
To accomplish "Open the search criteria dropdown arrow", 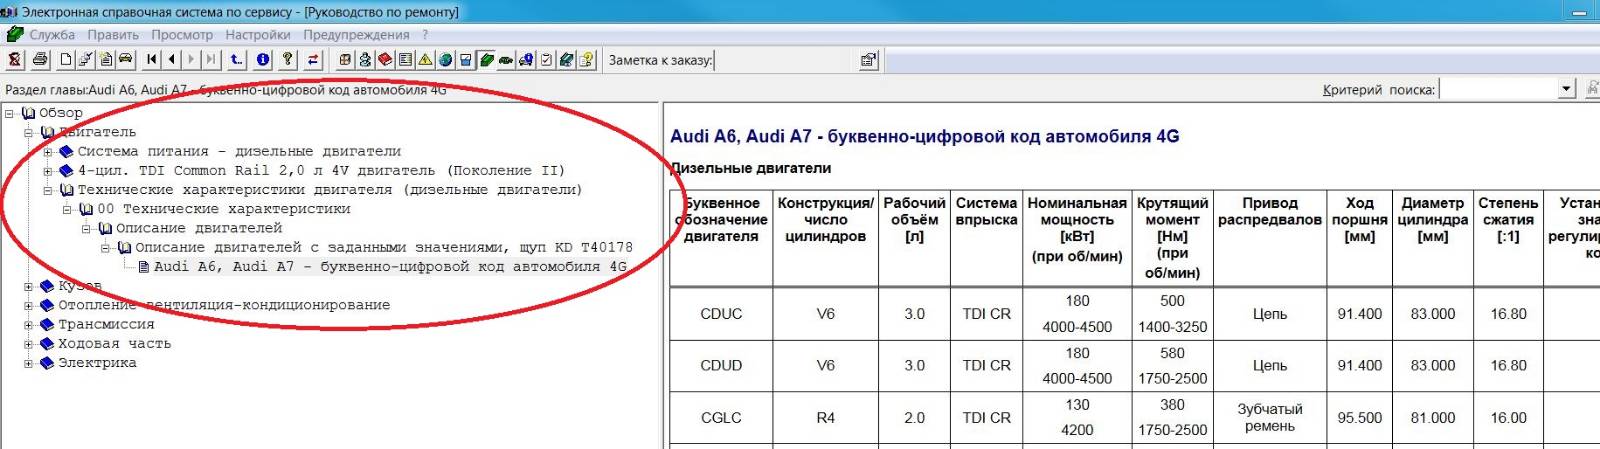I will coord(1566,89).
